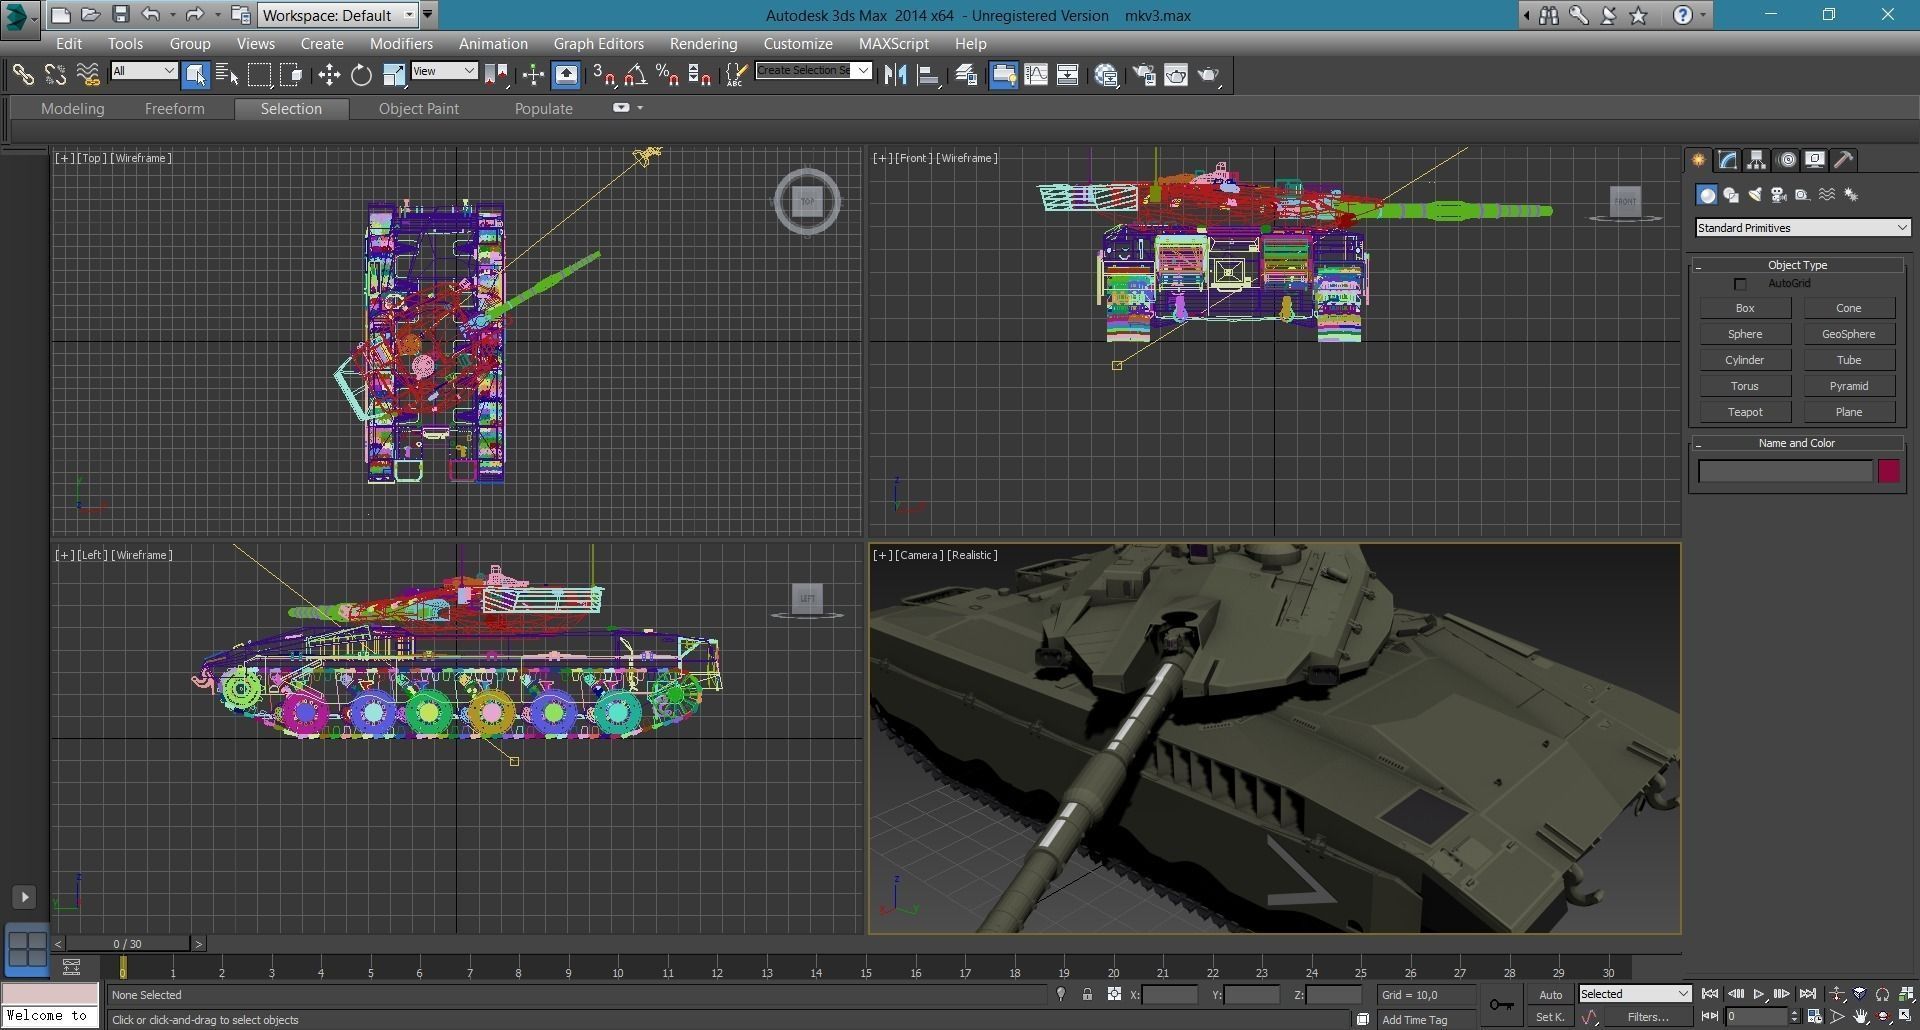Viewport: 1920px width, 1030px height.
Task: Toggle Window/Crossing selection mode
Action: pyautogui.click(x=291, y=75)
